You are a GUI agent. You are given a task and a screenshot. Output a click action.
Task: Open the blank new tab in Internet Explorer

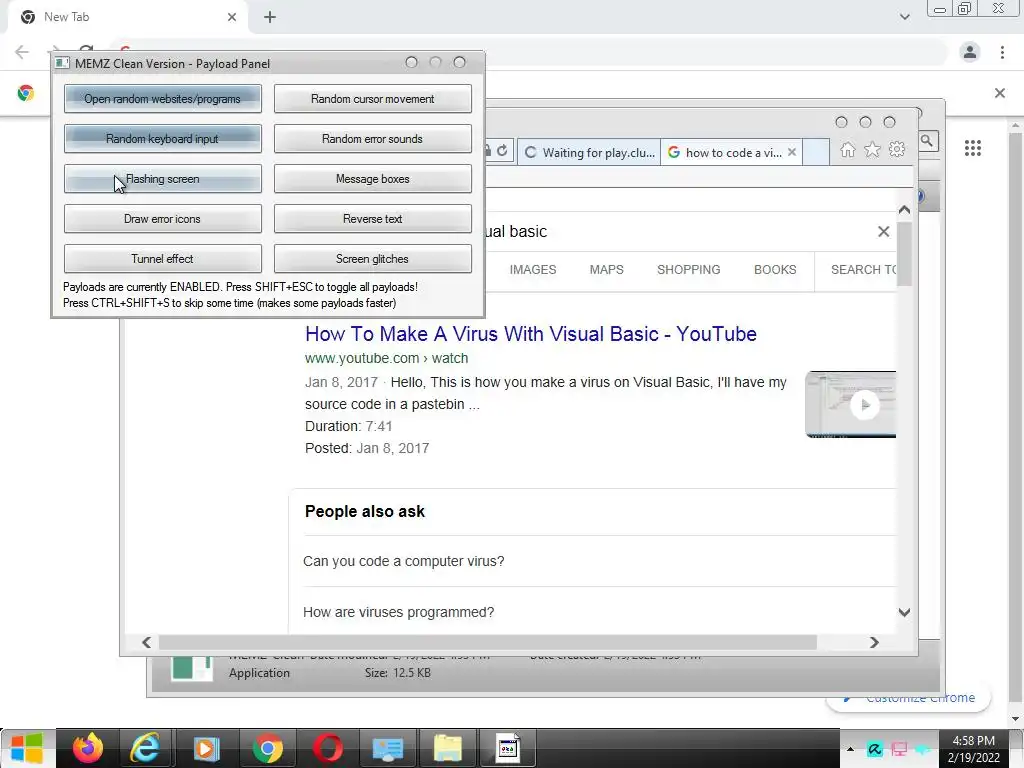pos(816,153)
